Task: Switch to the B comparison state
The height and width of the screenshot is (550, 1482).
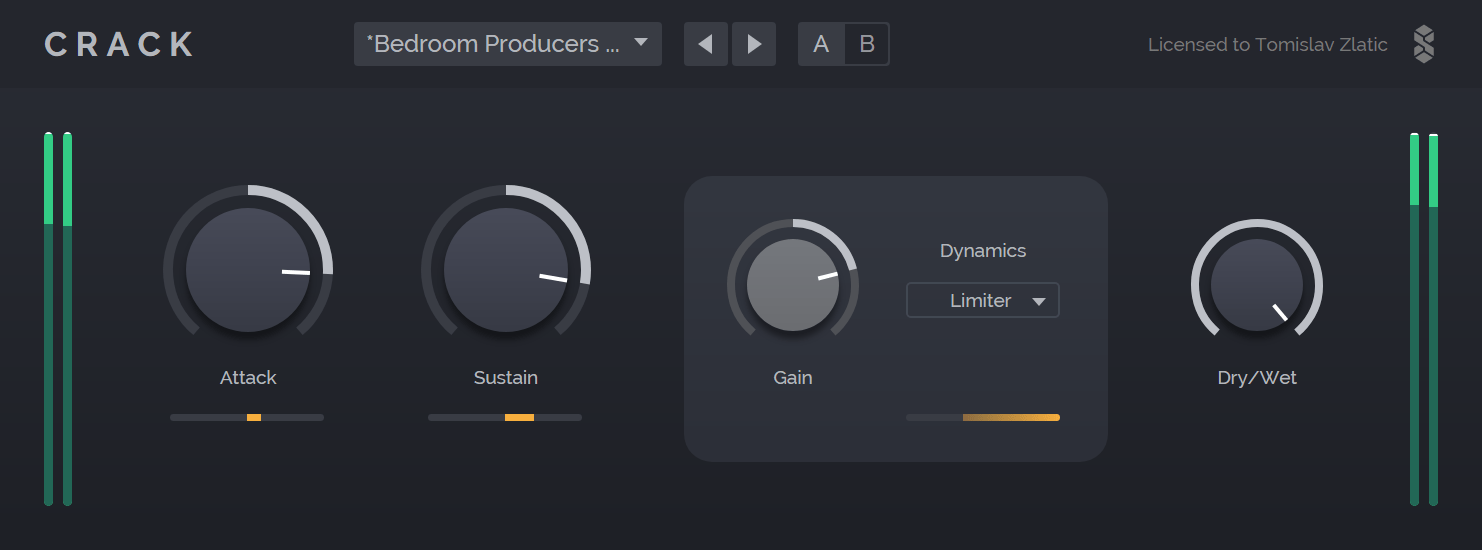Action: click(867, 44)
